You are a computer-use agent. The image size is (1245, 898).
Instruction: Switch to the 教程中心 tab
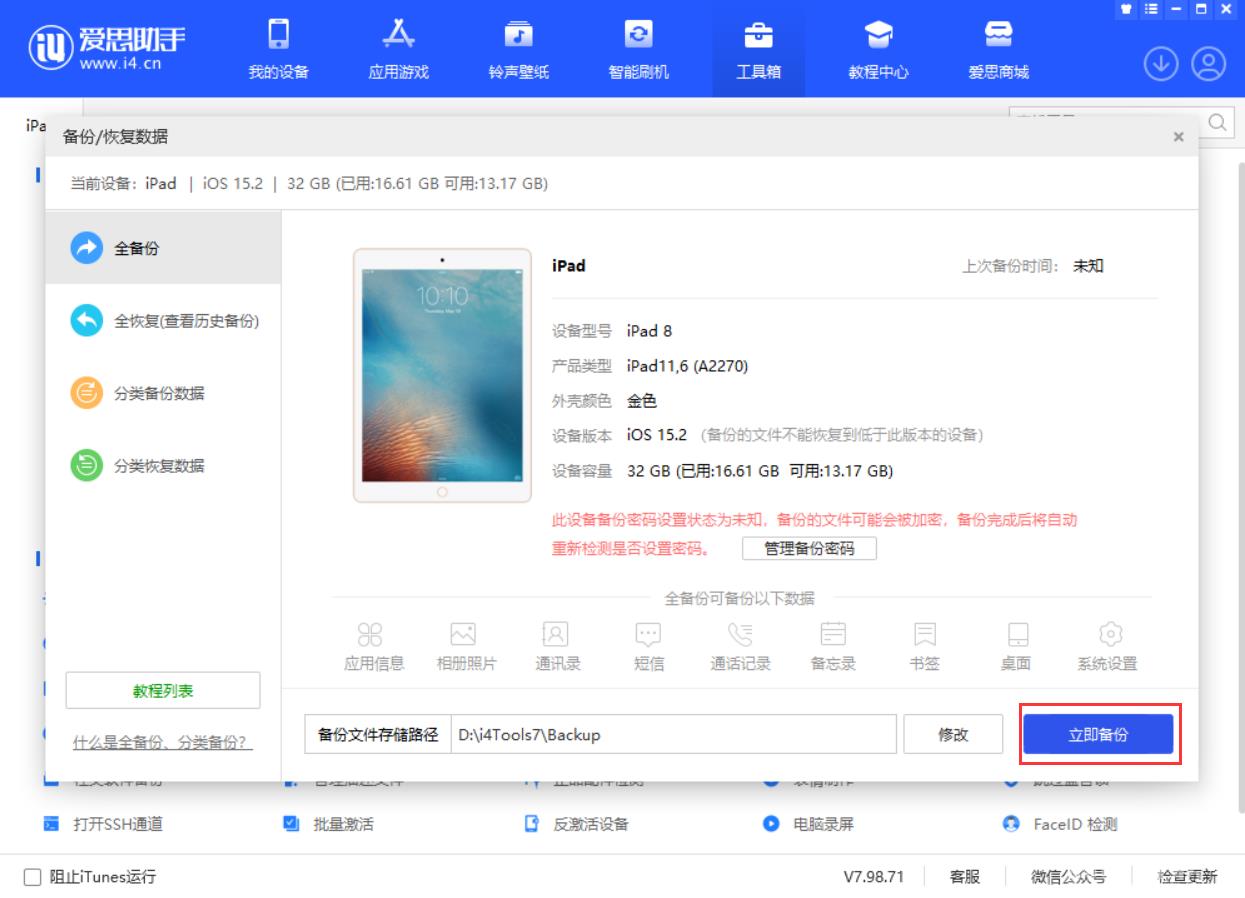tap(879, 48)
